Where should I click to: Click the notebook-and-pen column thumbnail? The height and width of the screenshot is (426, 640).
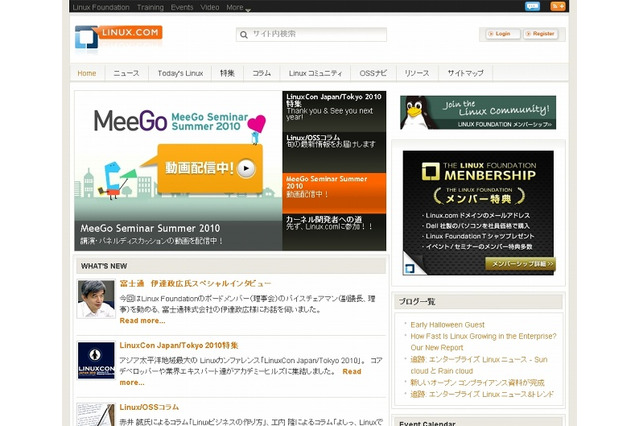pos(96,415)
